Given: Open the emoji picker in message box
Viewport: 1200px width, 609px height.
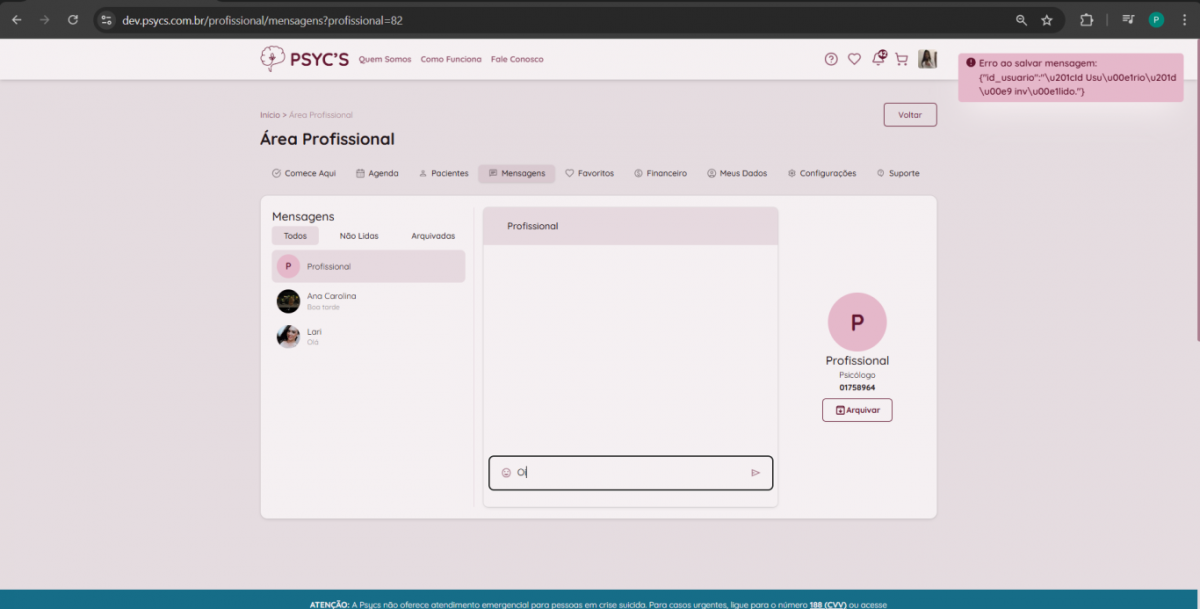Looking at the screenshot, I should [506, 473].
